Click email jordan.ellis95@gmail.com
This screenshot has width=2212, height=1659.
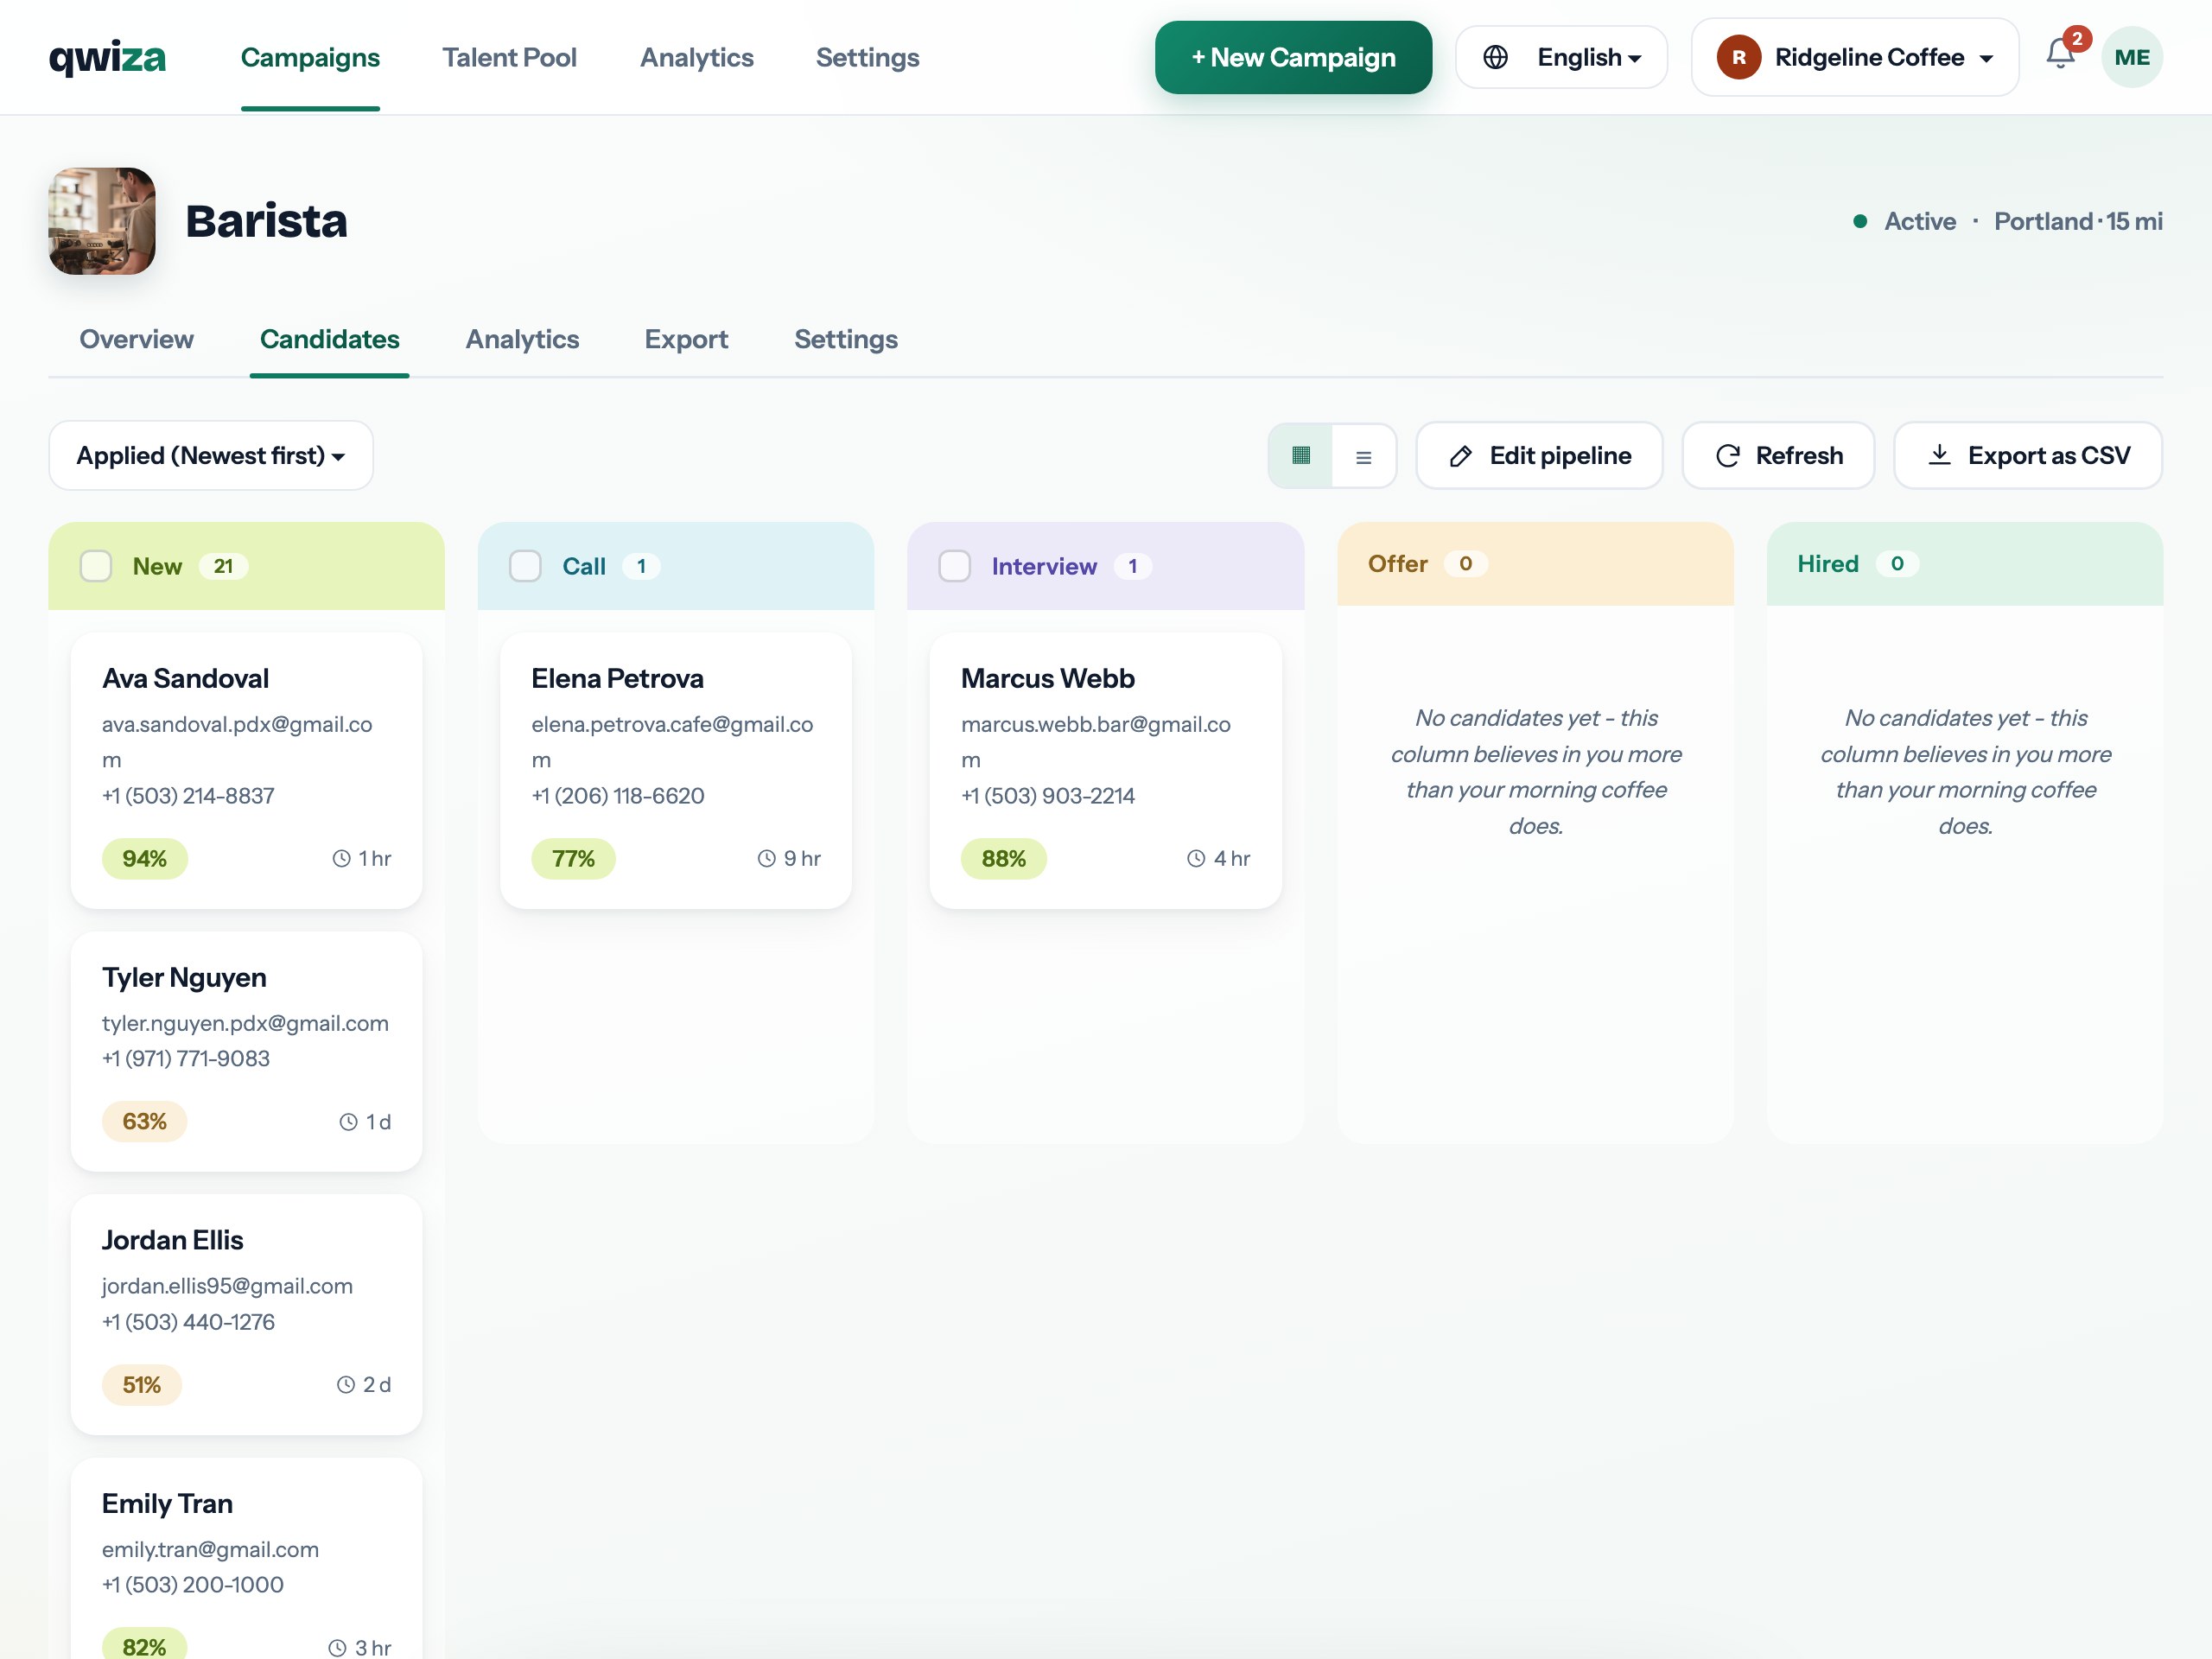(227, 1286)
